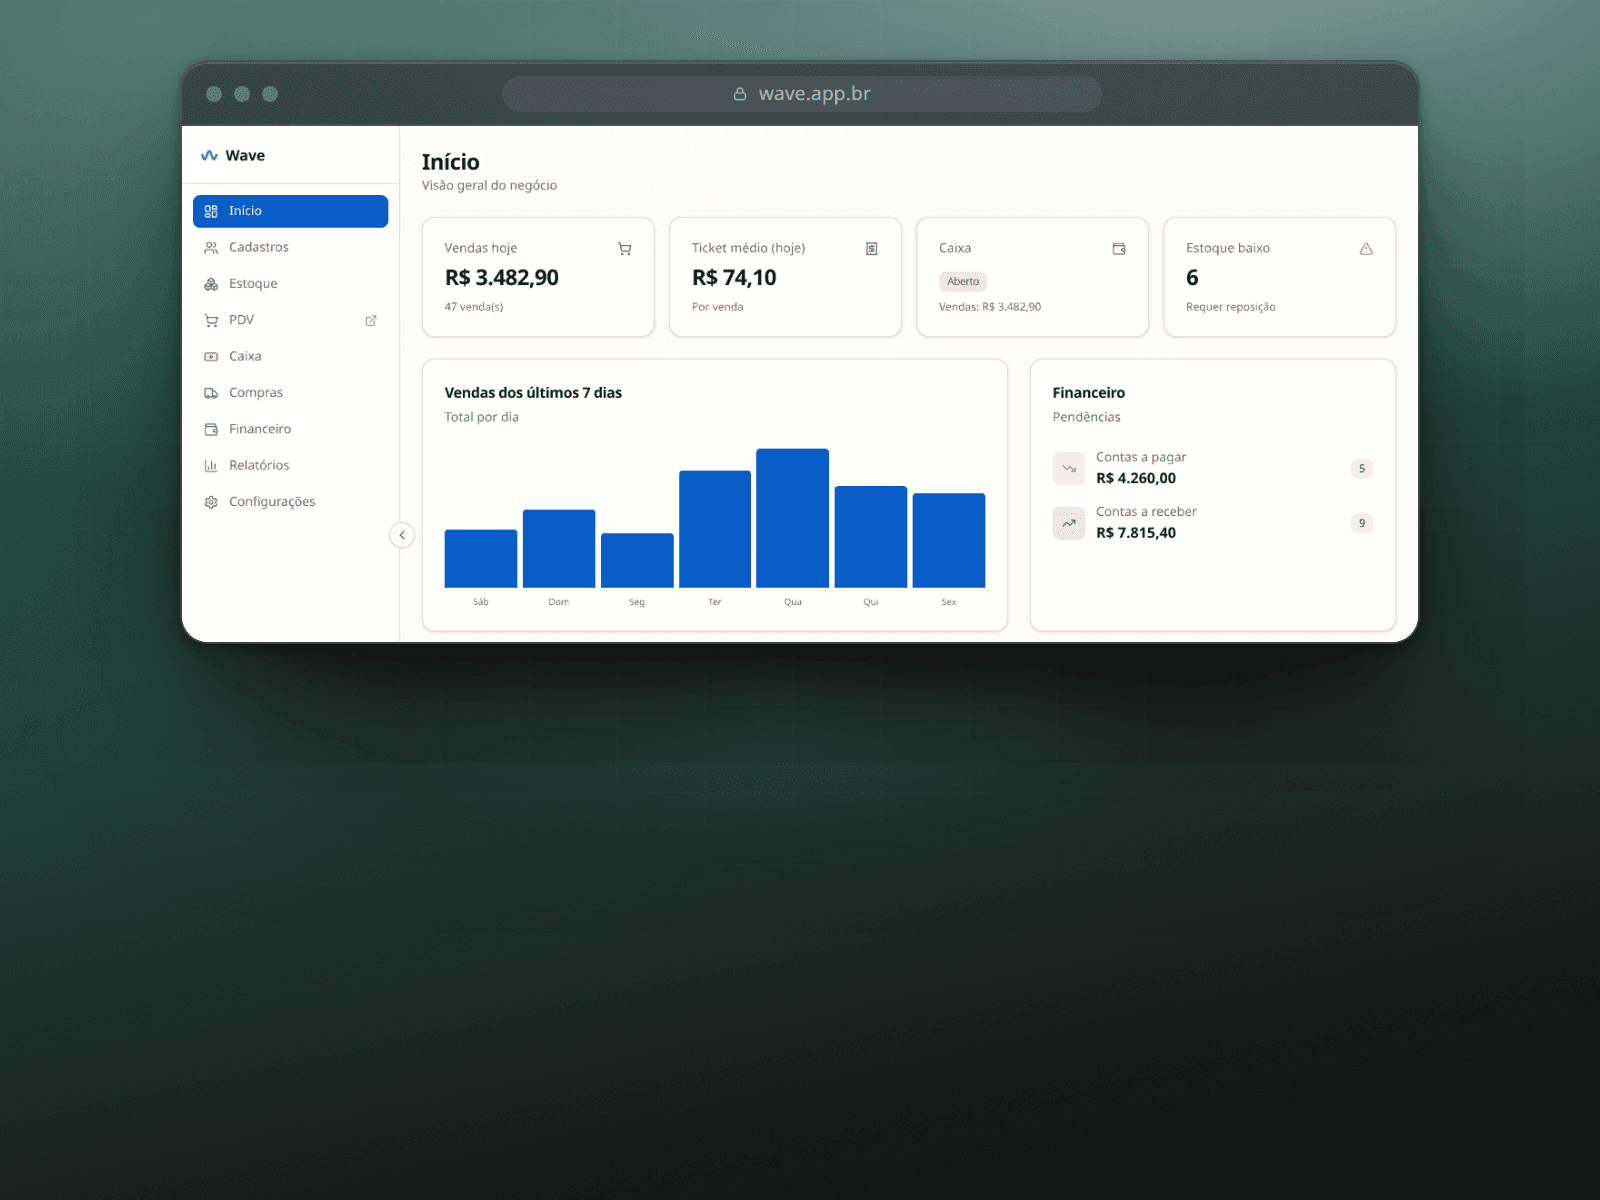
Task: Open the Início sidebar item
Action: click(x=290, y=211)
